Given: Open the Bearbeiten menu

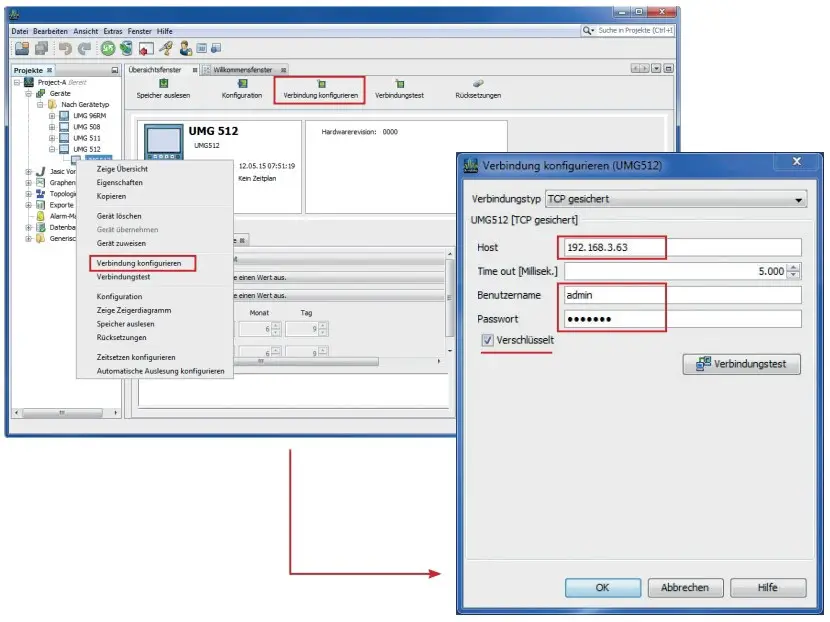Looking at the screenshot, I should 50,31.
